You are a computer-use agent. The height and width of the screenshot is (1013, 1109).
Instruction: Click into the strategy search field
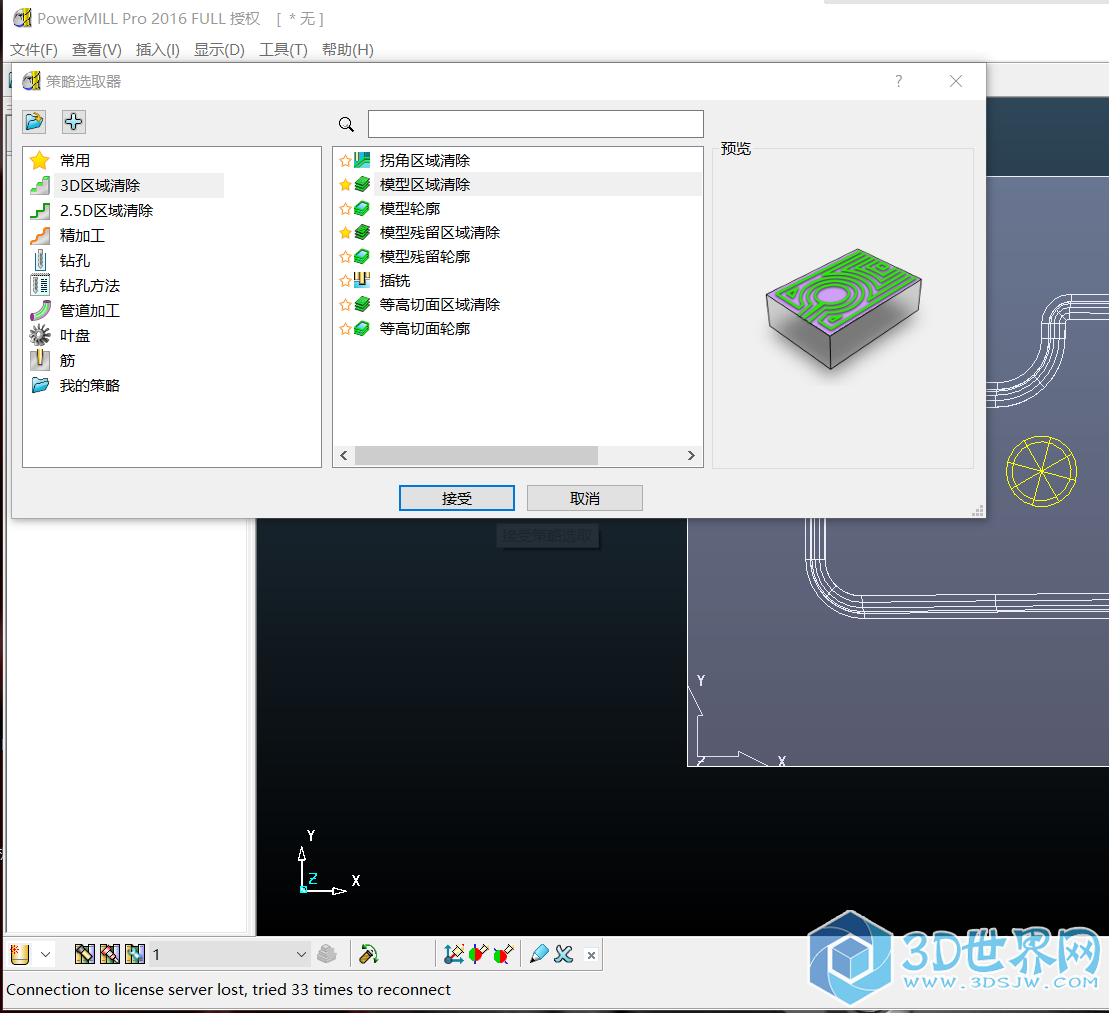535,124
